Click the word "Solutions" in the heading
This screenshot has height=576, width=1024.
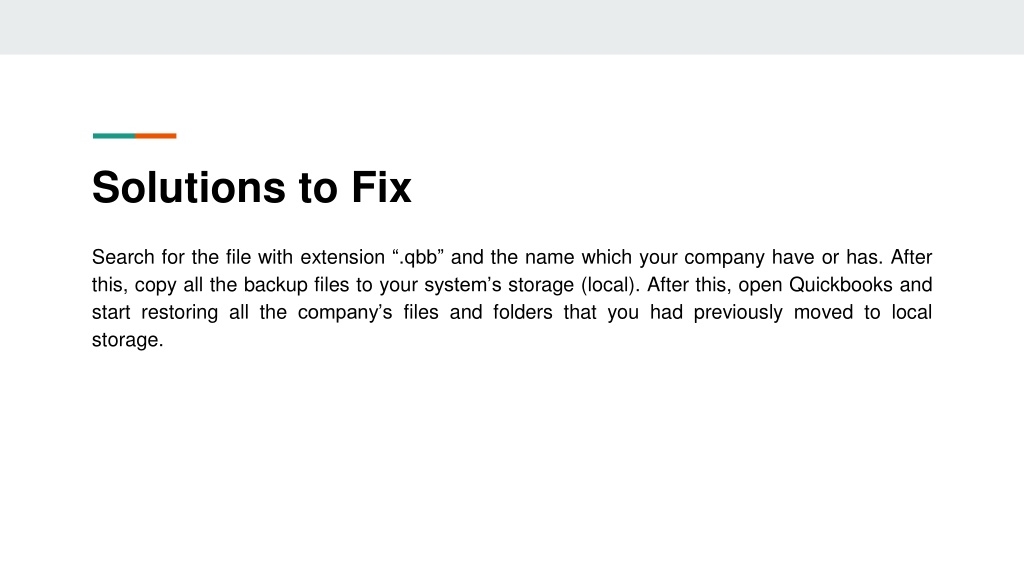point(189,187)
